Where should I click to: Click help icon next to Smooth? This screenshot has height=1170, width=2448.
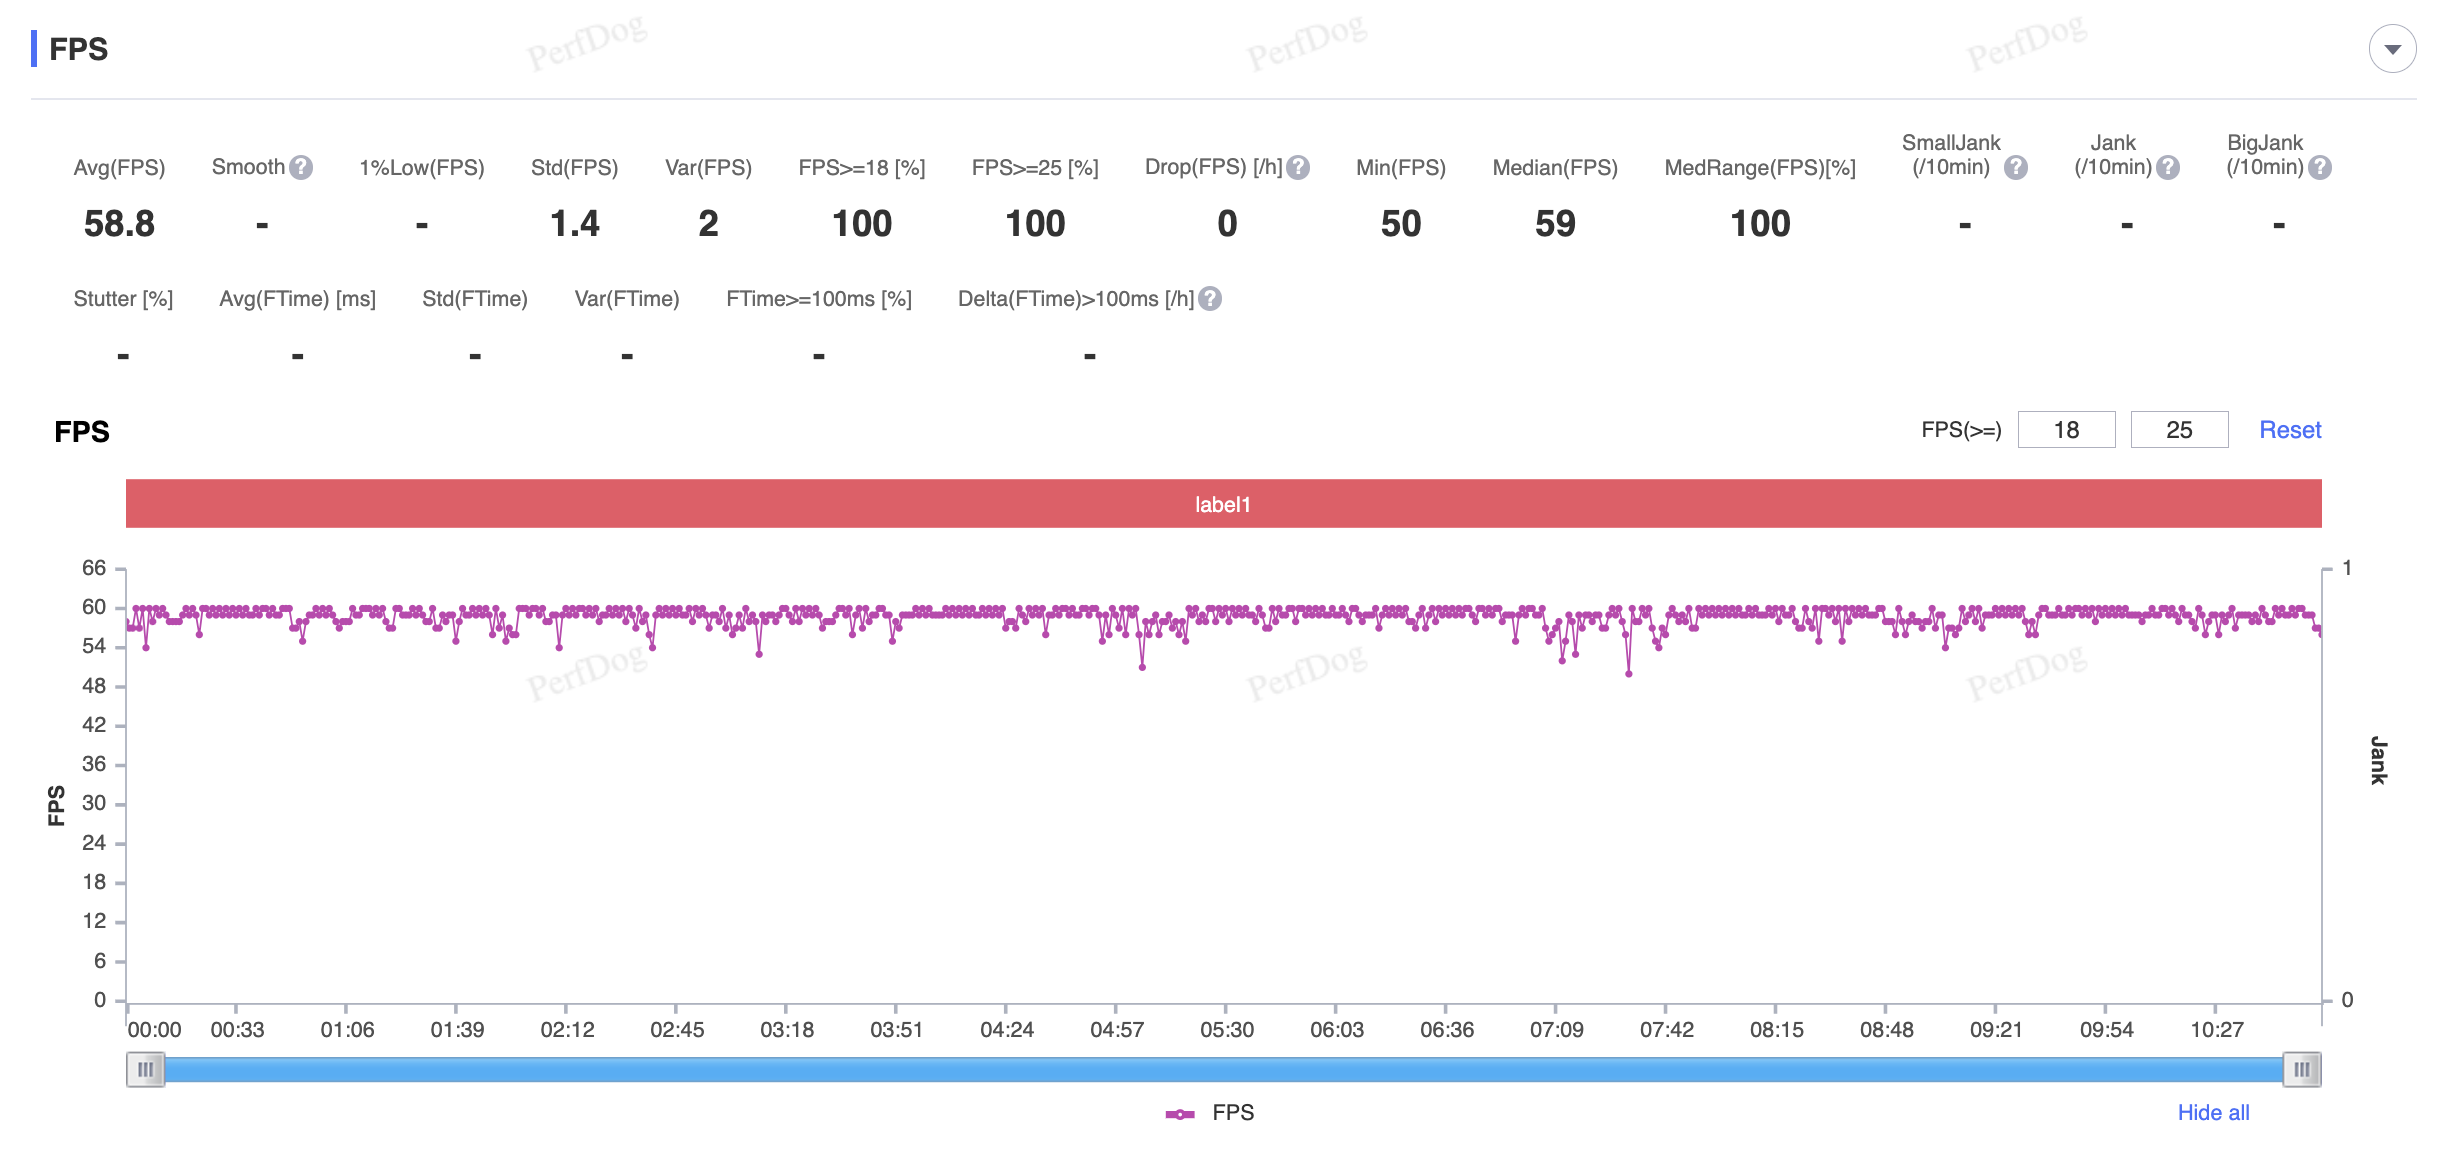(301, 168)
